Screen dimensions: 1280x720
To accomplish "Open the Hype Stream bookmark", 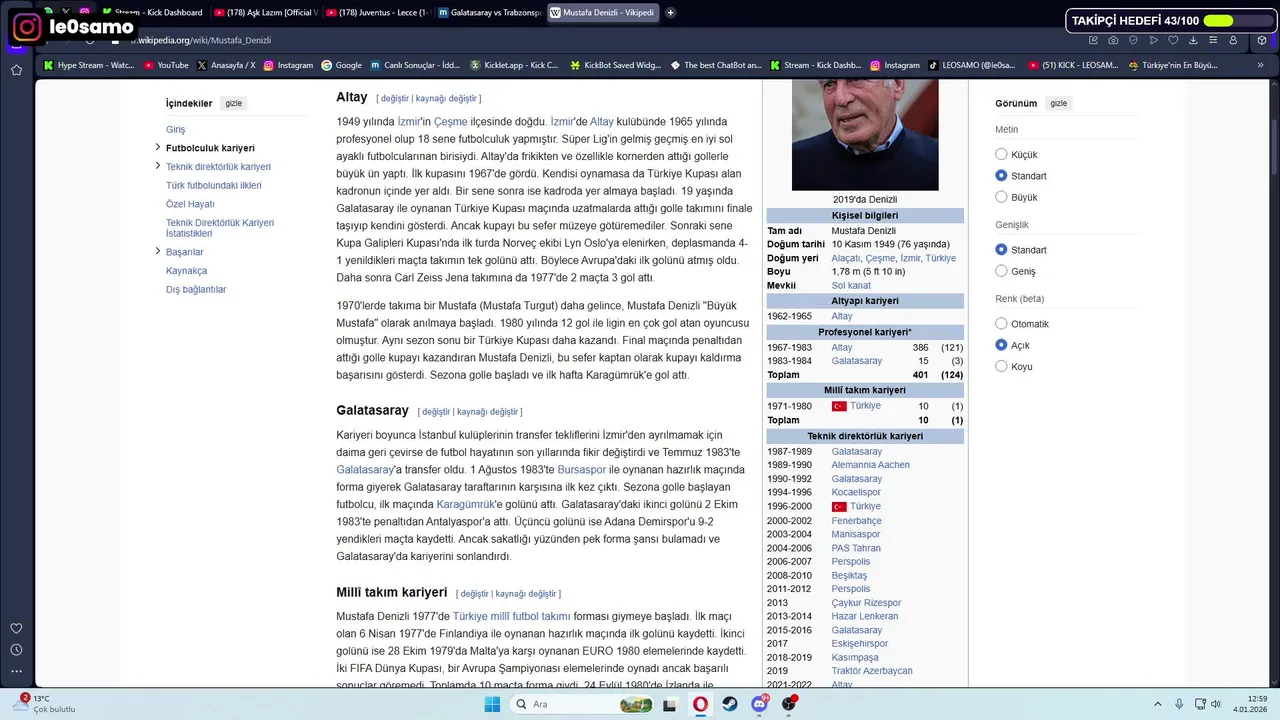I will tap(88, 65).
